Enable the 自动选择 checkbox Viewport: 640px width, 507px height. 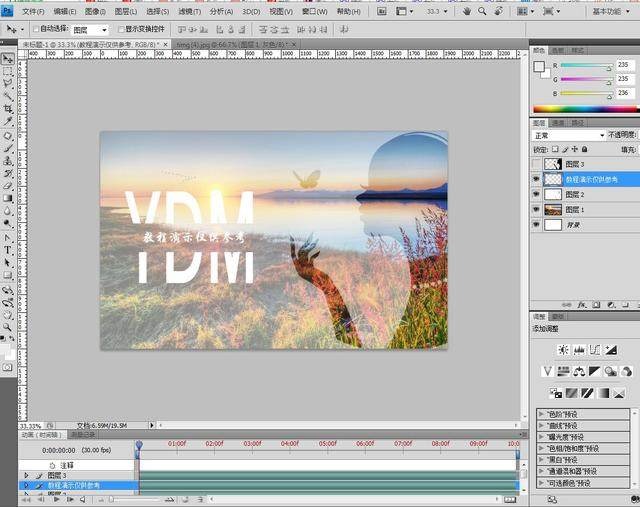tap(37, 30)
